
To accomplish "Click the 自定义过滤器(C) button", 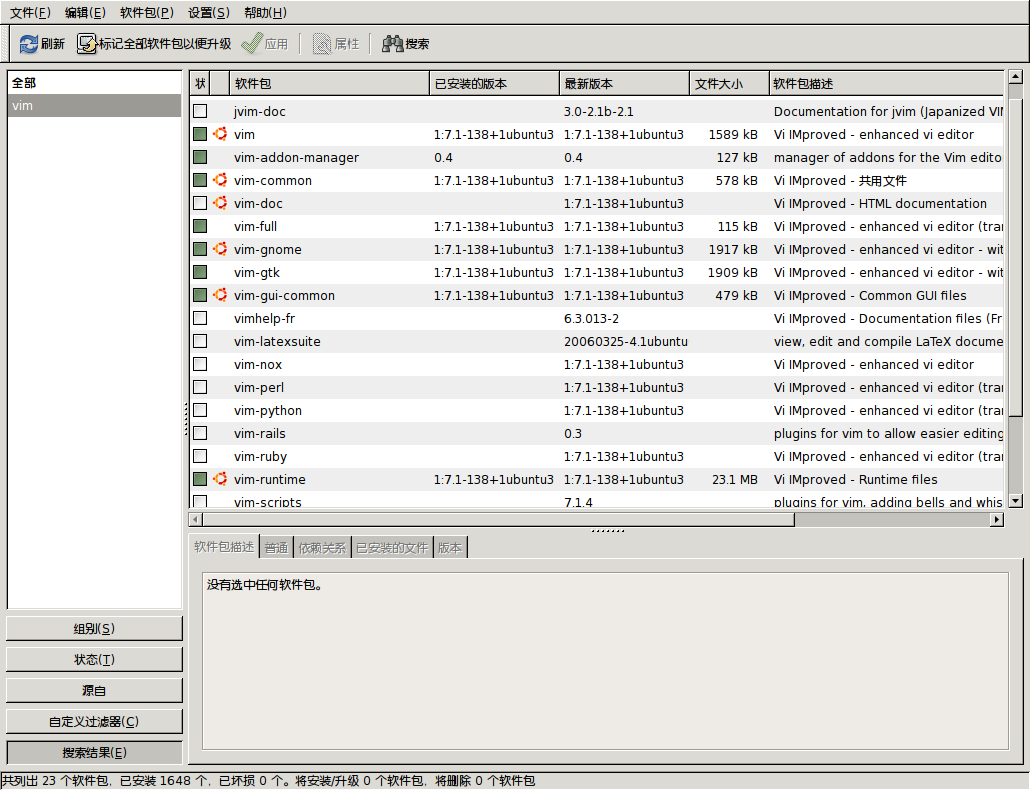I will pyautogui.click(x=94, y=721).
